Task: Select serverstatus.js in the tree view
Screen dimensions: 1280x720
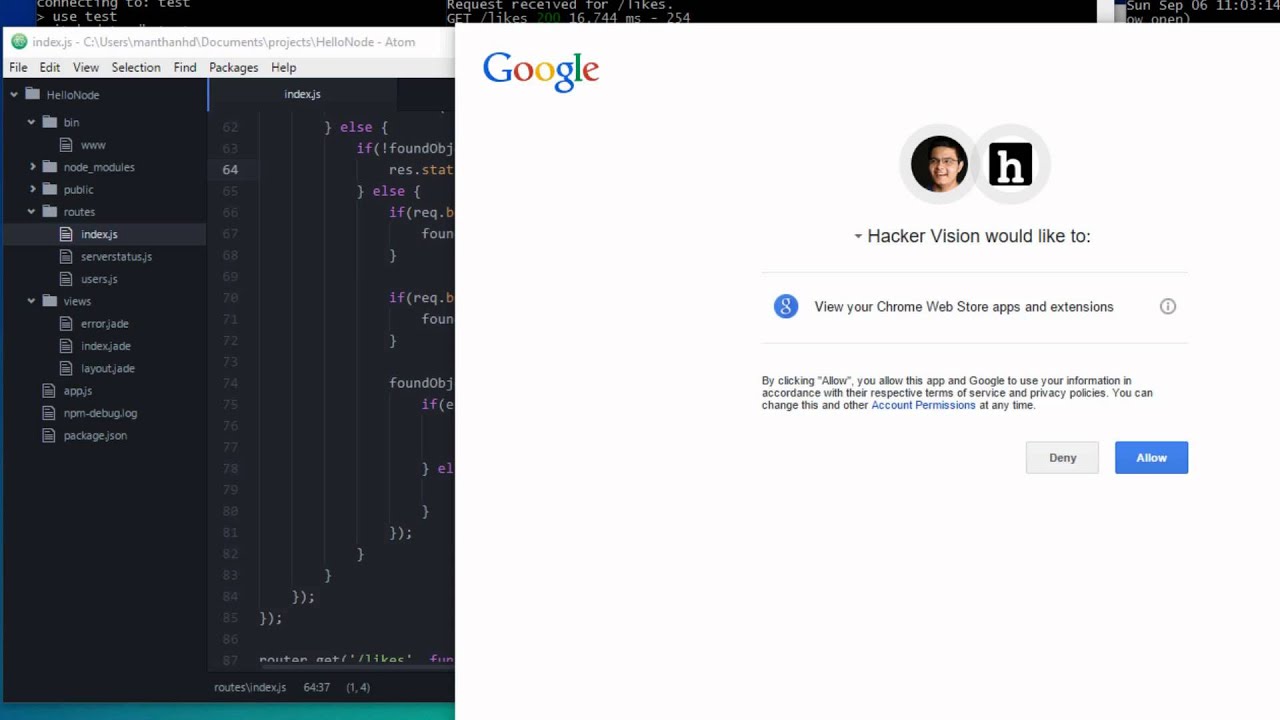Action: (116, 257)
